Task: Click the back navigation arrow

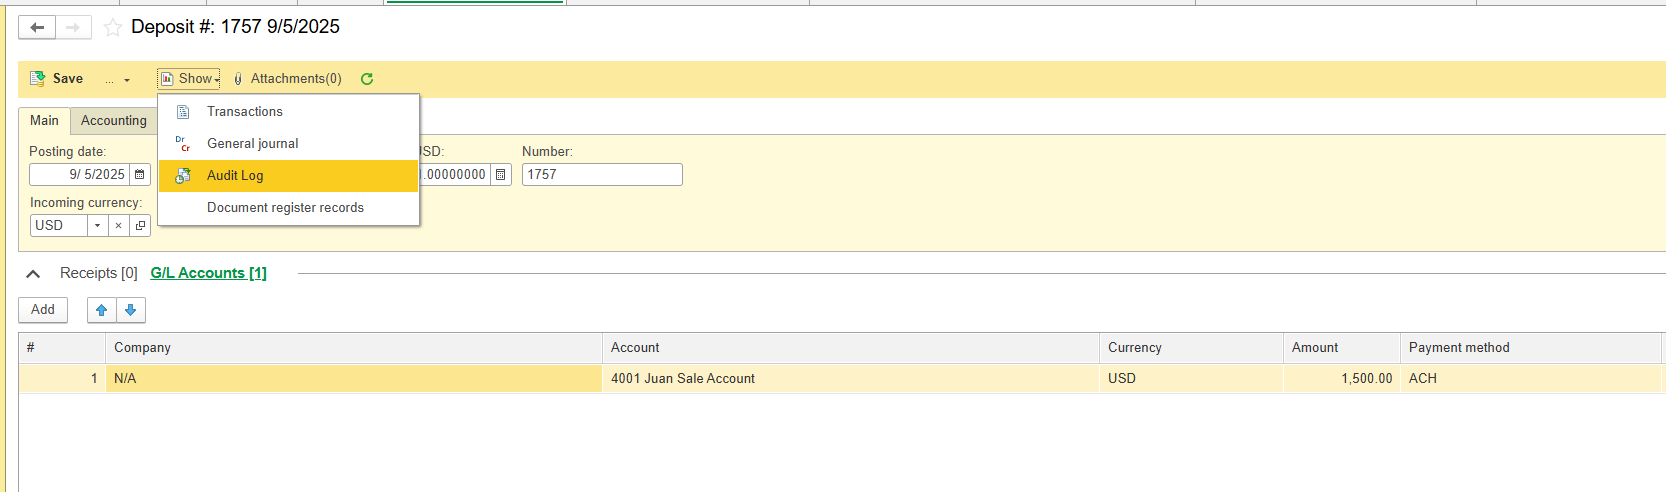Action: click(x=37, y=28)
